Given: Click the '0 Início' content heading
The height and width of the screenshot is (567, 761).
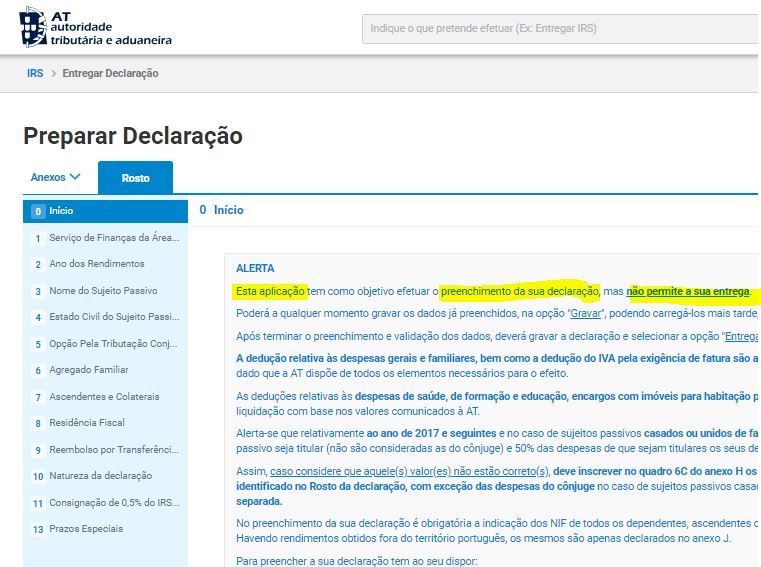Looking at the screenshot, I should (221, 210).
